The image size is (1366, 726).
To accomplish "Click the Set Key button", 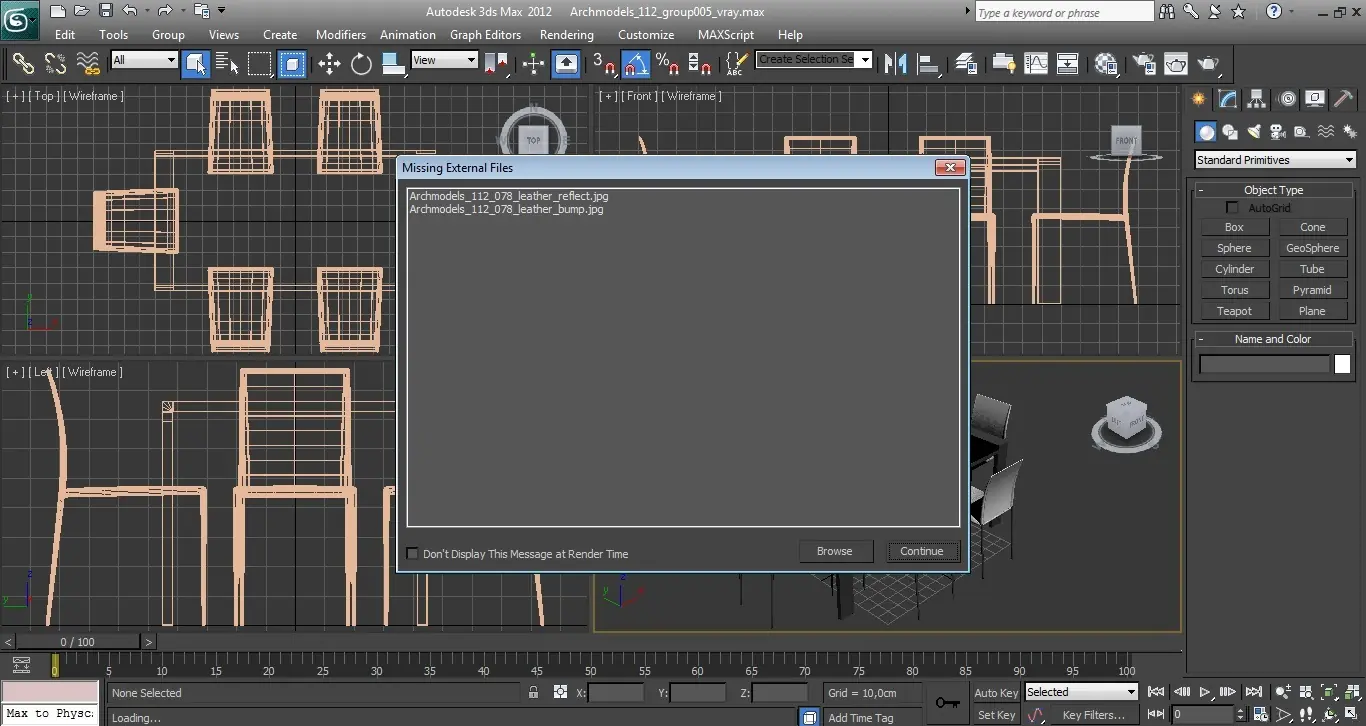I will [x=996, y=715].
